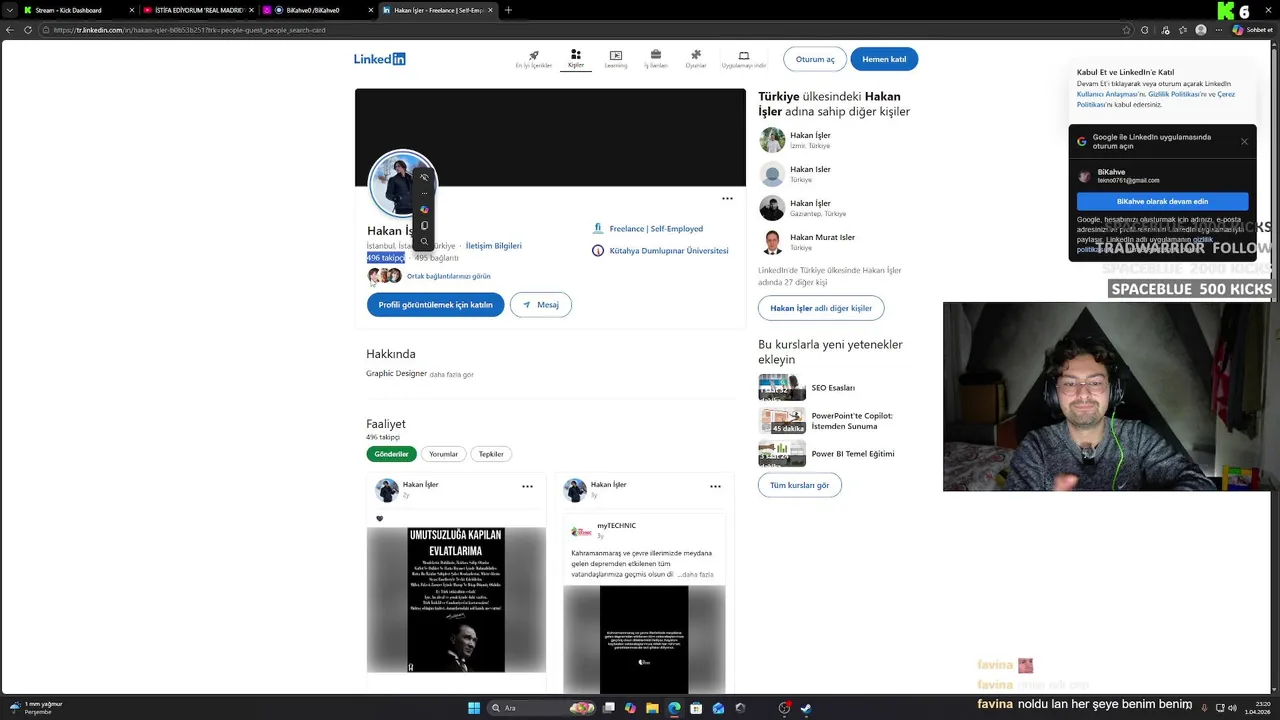Open Power BI Temel Eğitimi course
The image size is (1280, 720).
(x=853, y=454)
